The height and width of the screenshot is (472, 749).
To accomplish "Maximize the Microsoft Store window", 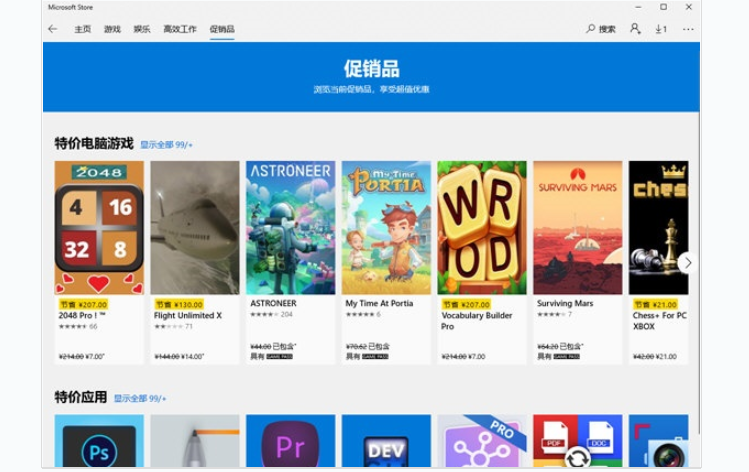I will [663, 7].
